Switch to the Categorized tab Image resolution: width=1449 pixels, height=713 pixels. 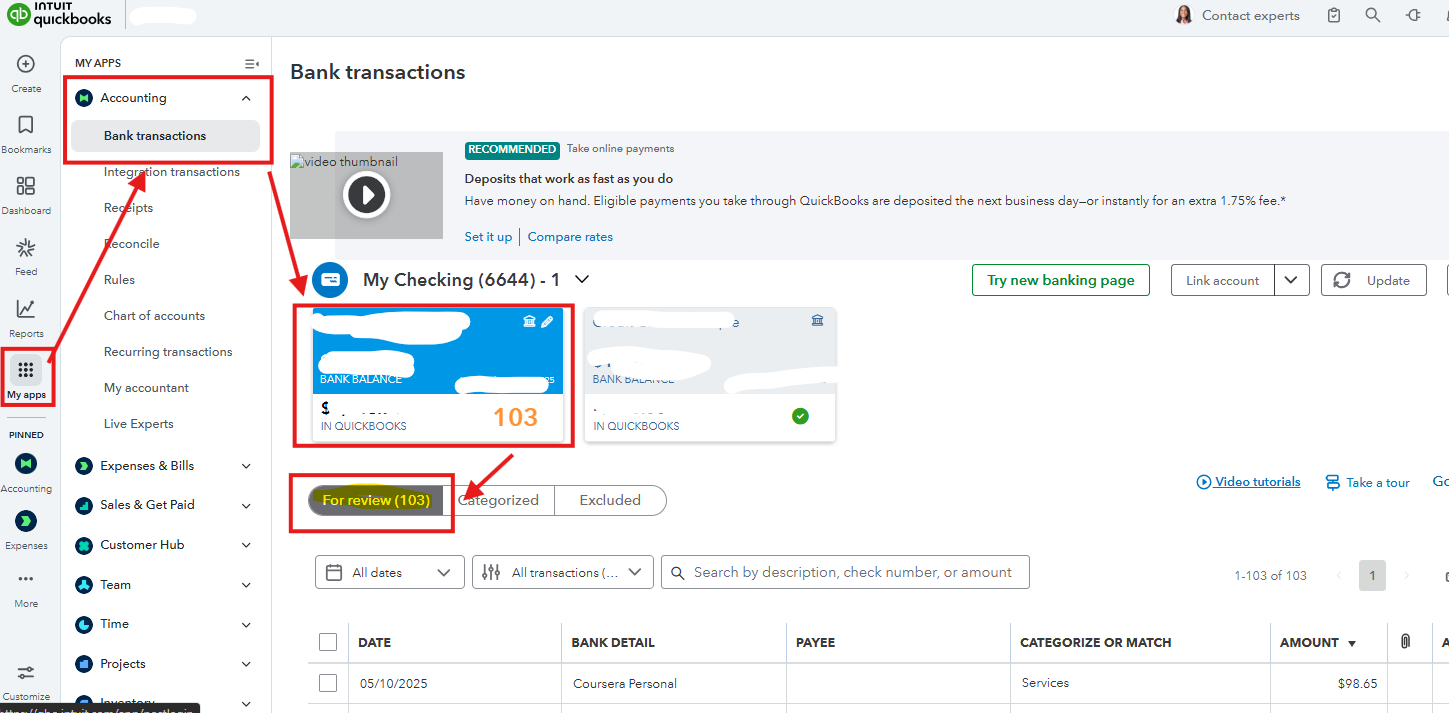pyautogui.click(x=498, y=501)
